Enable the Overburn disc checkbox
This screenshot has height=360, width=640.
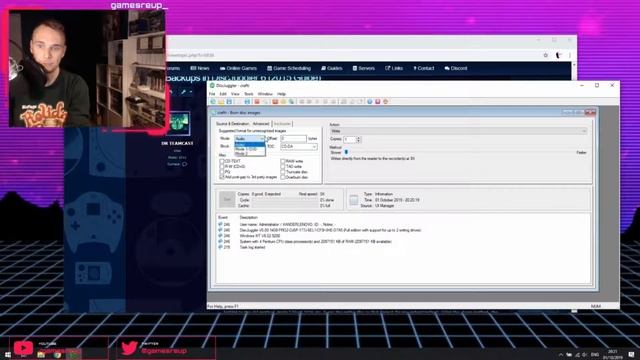pos(282,177)
